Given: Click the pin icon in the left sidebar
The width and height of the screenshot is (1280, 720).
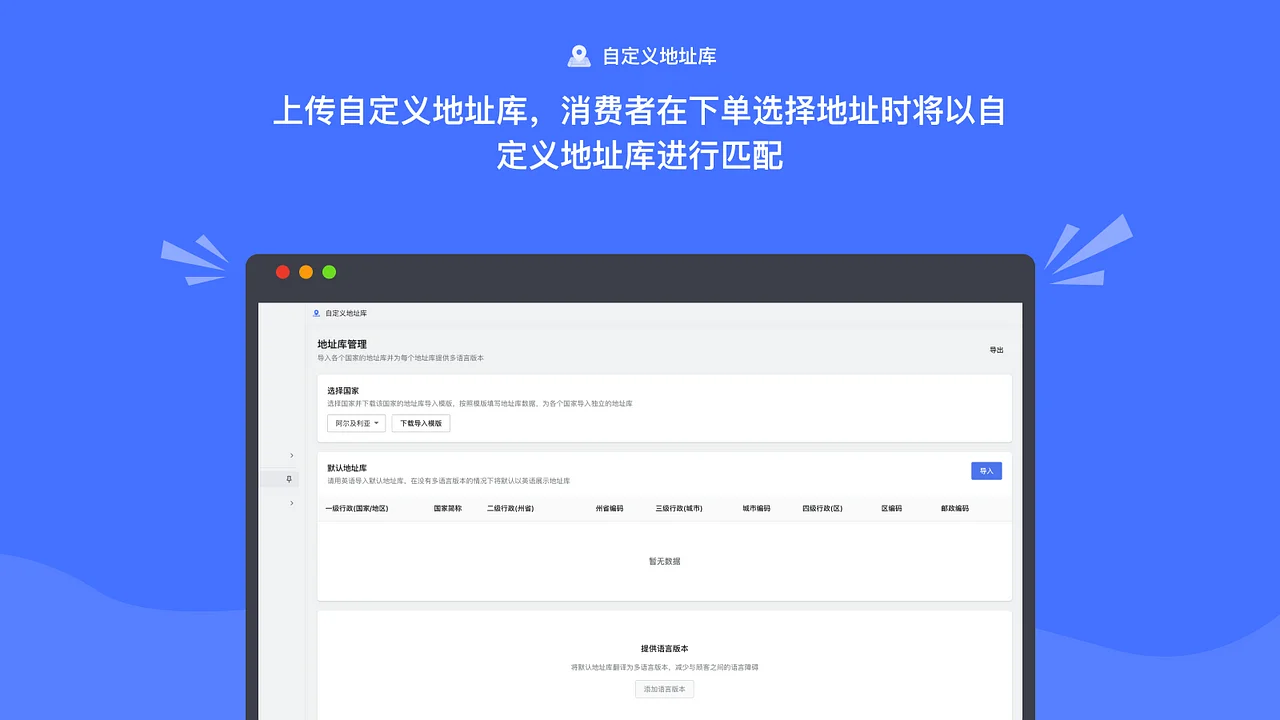Looking at the screenshot, I should pos(290,478).
